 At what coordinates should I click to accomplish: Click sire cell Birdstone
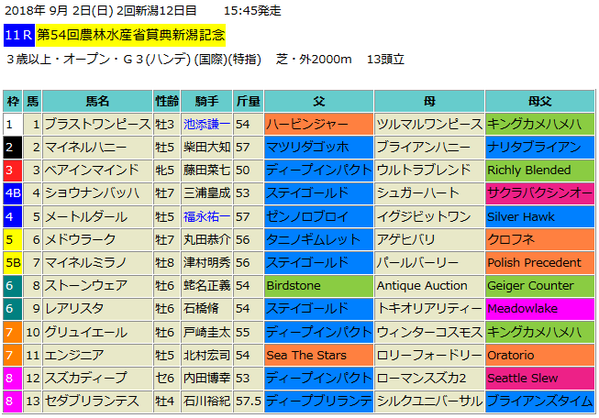click(x=319, y=285)
